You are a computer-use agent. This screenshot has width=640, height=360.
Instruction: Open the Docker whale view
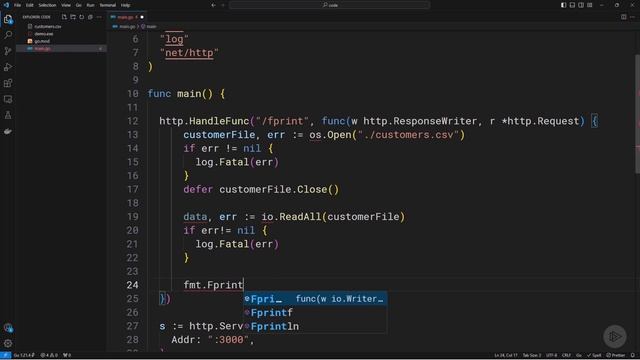[x=8, y=131]
